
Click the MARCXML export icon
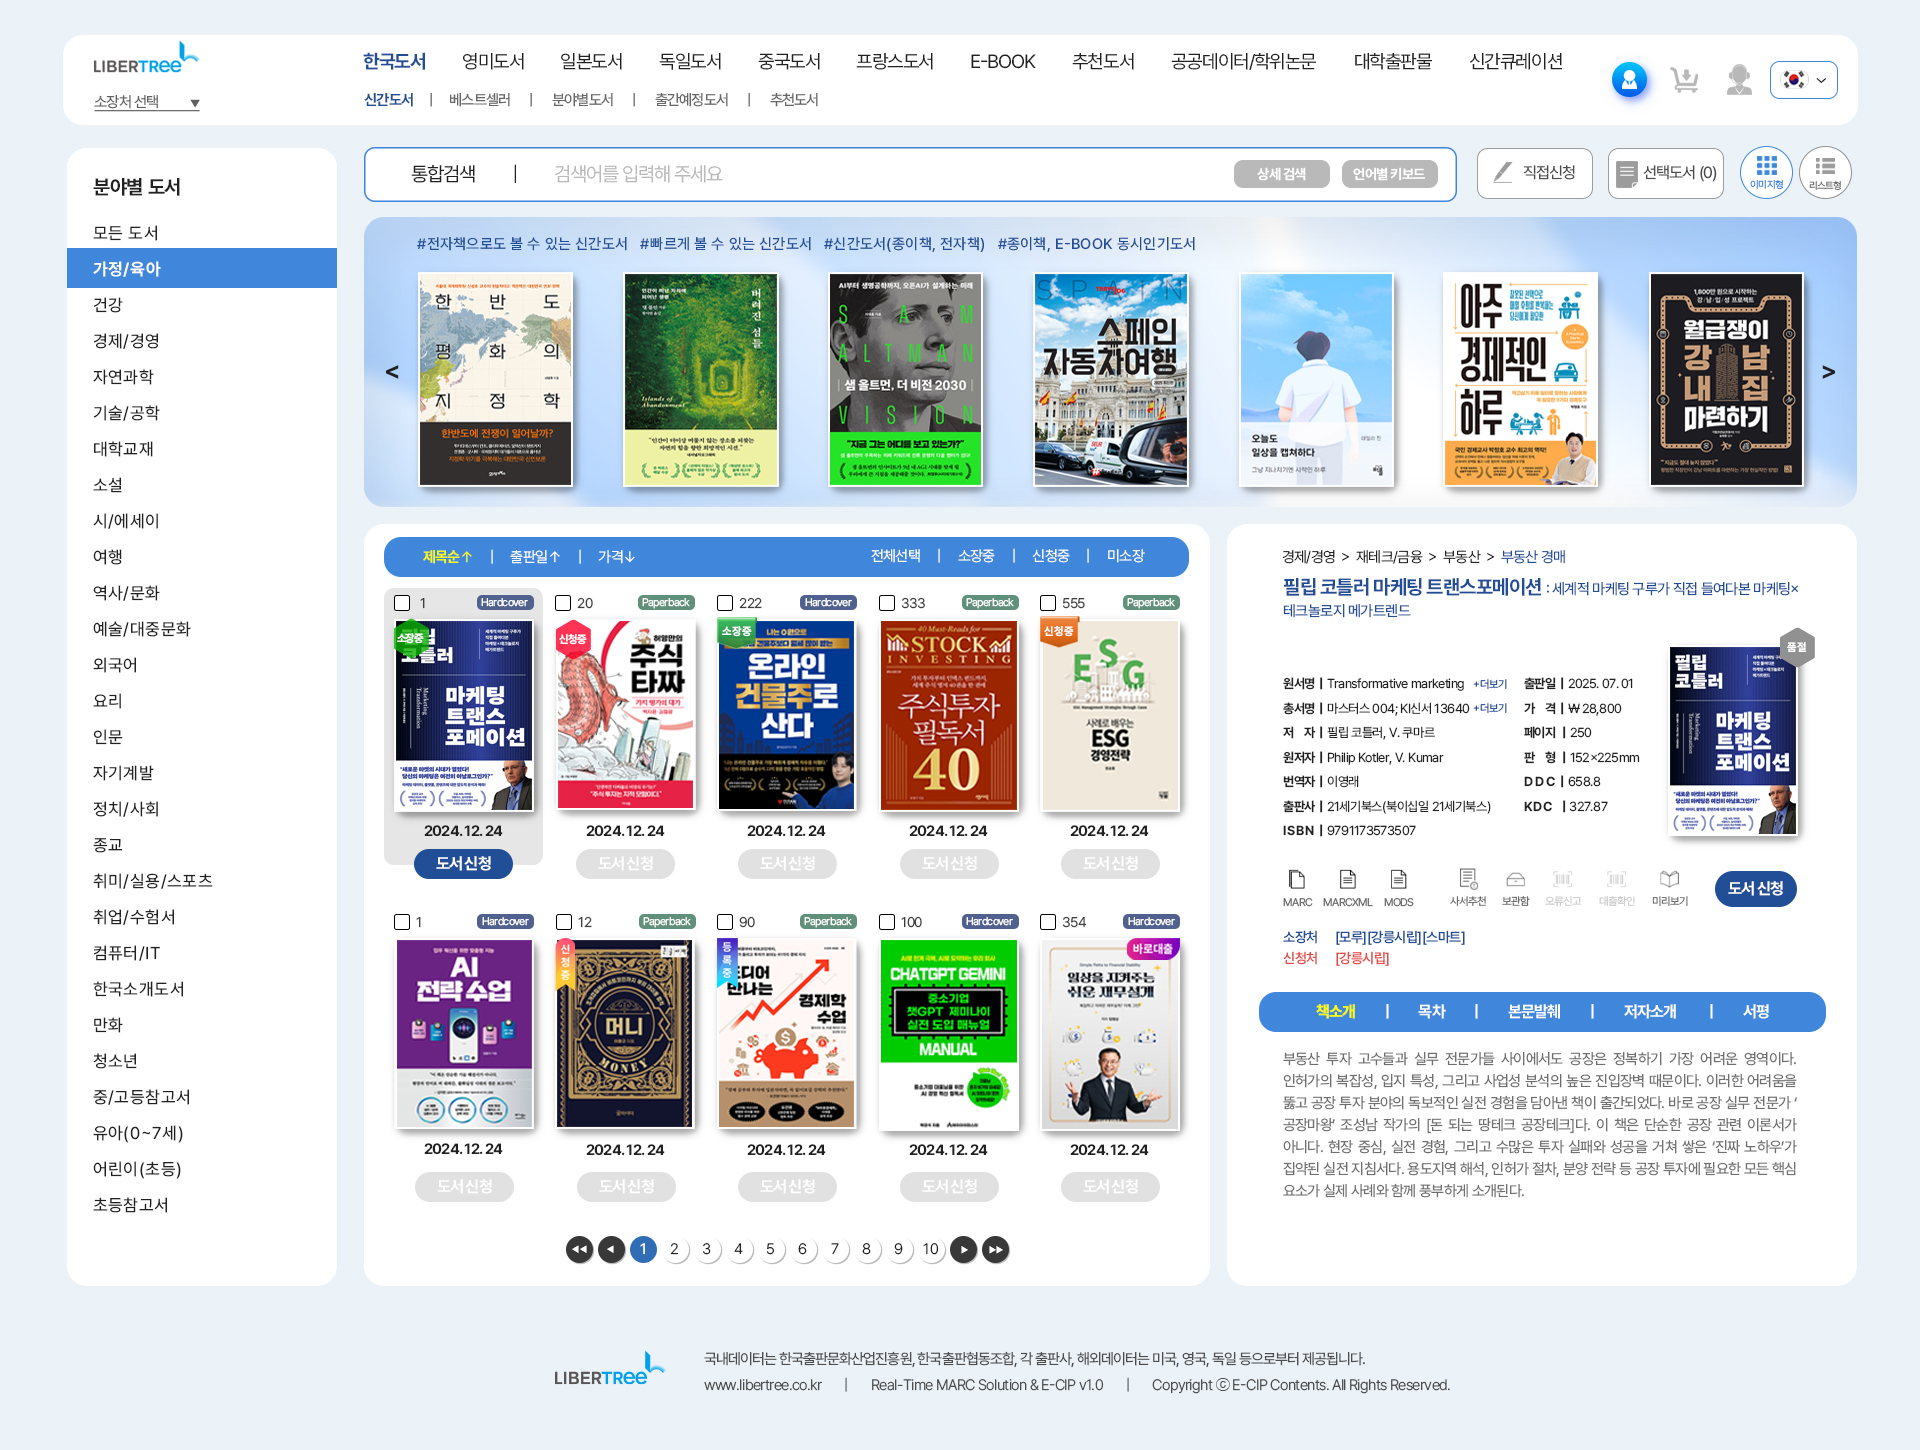1348,882
